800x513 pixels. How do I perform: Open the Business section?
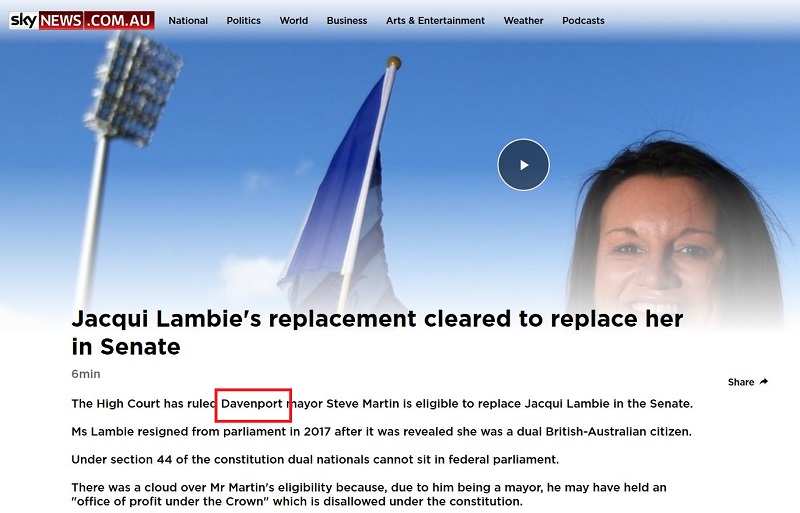(x=347, y=21)
